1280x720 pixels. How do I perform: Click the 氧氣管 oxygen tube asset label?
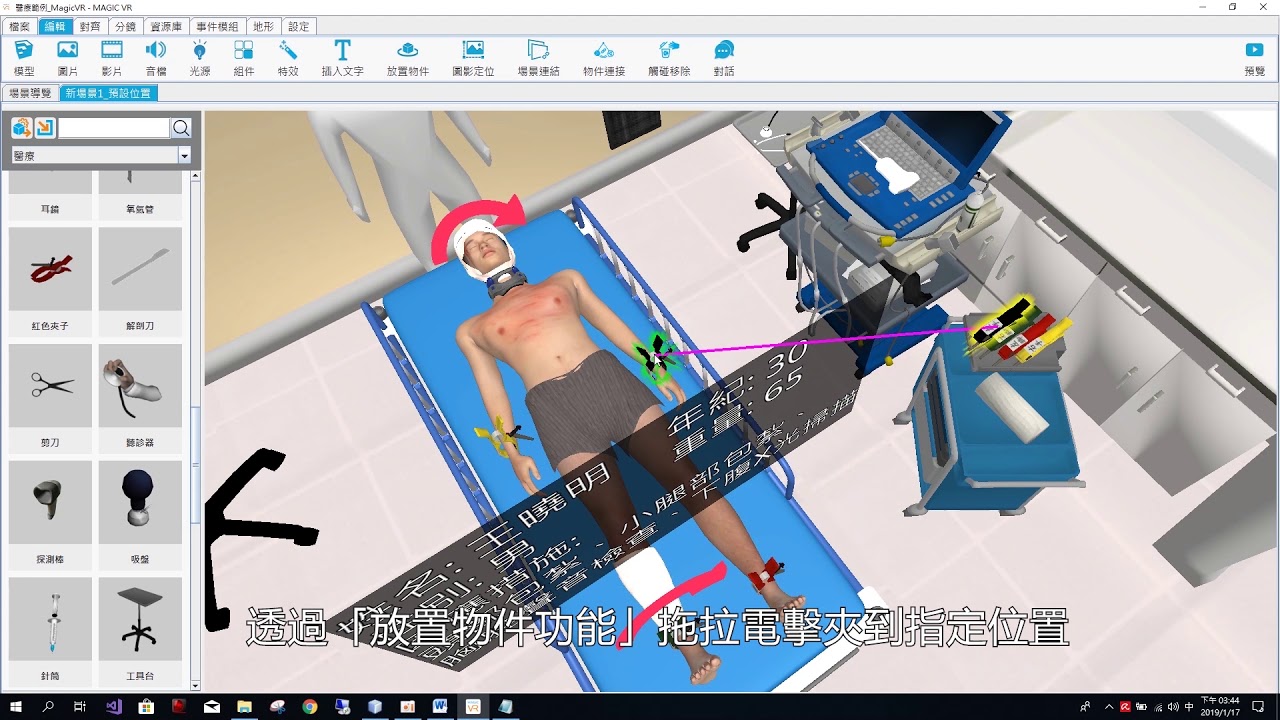click(x=140, y=210)
